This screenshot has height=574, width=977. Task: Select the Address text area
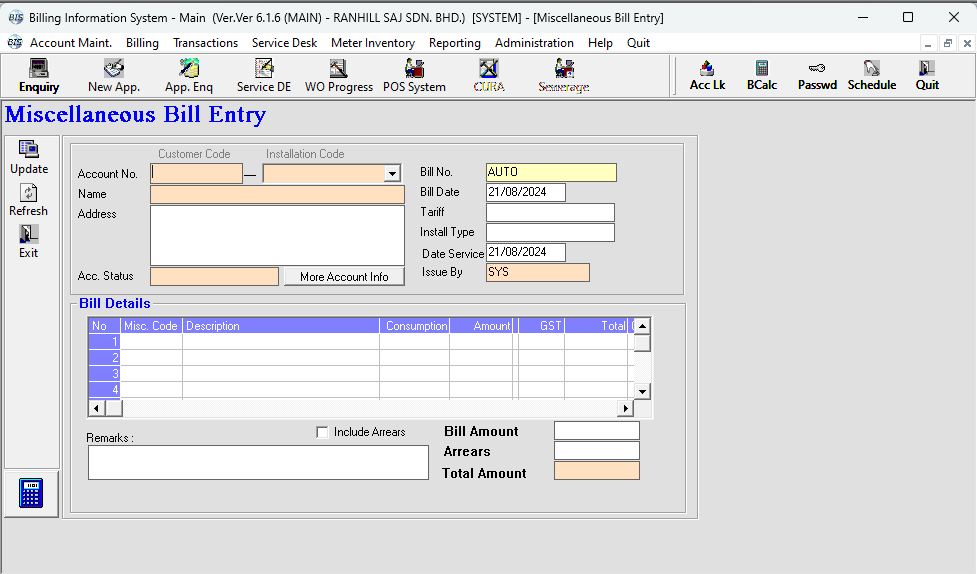pyautogui.click(x=277, y=235)
